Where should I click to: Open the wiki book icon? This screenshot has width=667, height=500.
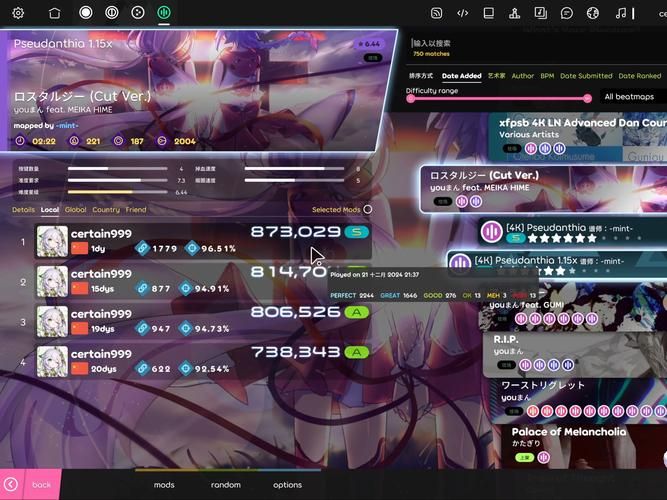[488, 13]
